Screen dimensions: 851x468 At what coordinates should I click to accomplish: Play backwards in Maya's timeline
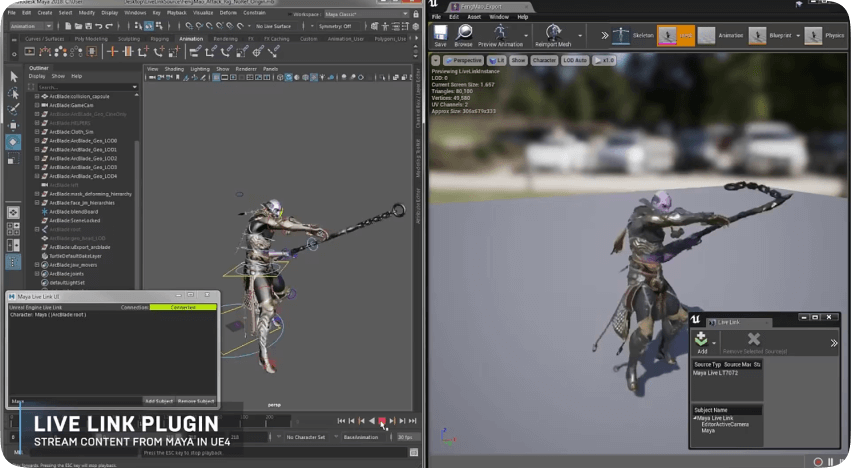pyautogui.click(x=372, y=421)
